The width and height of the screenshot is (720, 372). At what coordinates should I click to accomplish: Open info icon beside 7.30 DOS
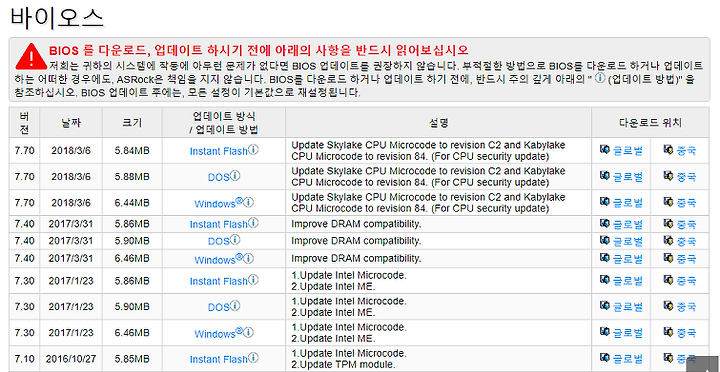(x=235, y=306)
